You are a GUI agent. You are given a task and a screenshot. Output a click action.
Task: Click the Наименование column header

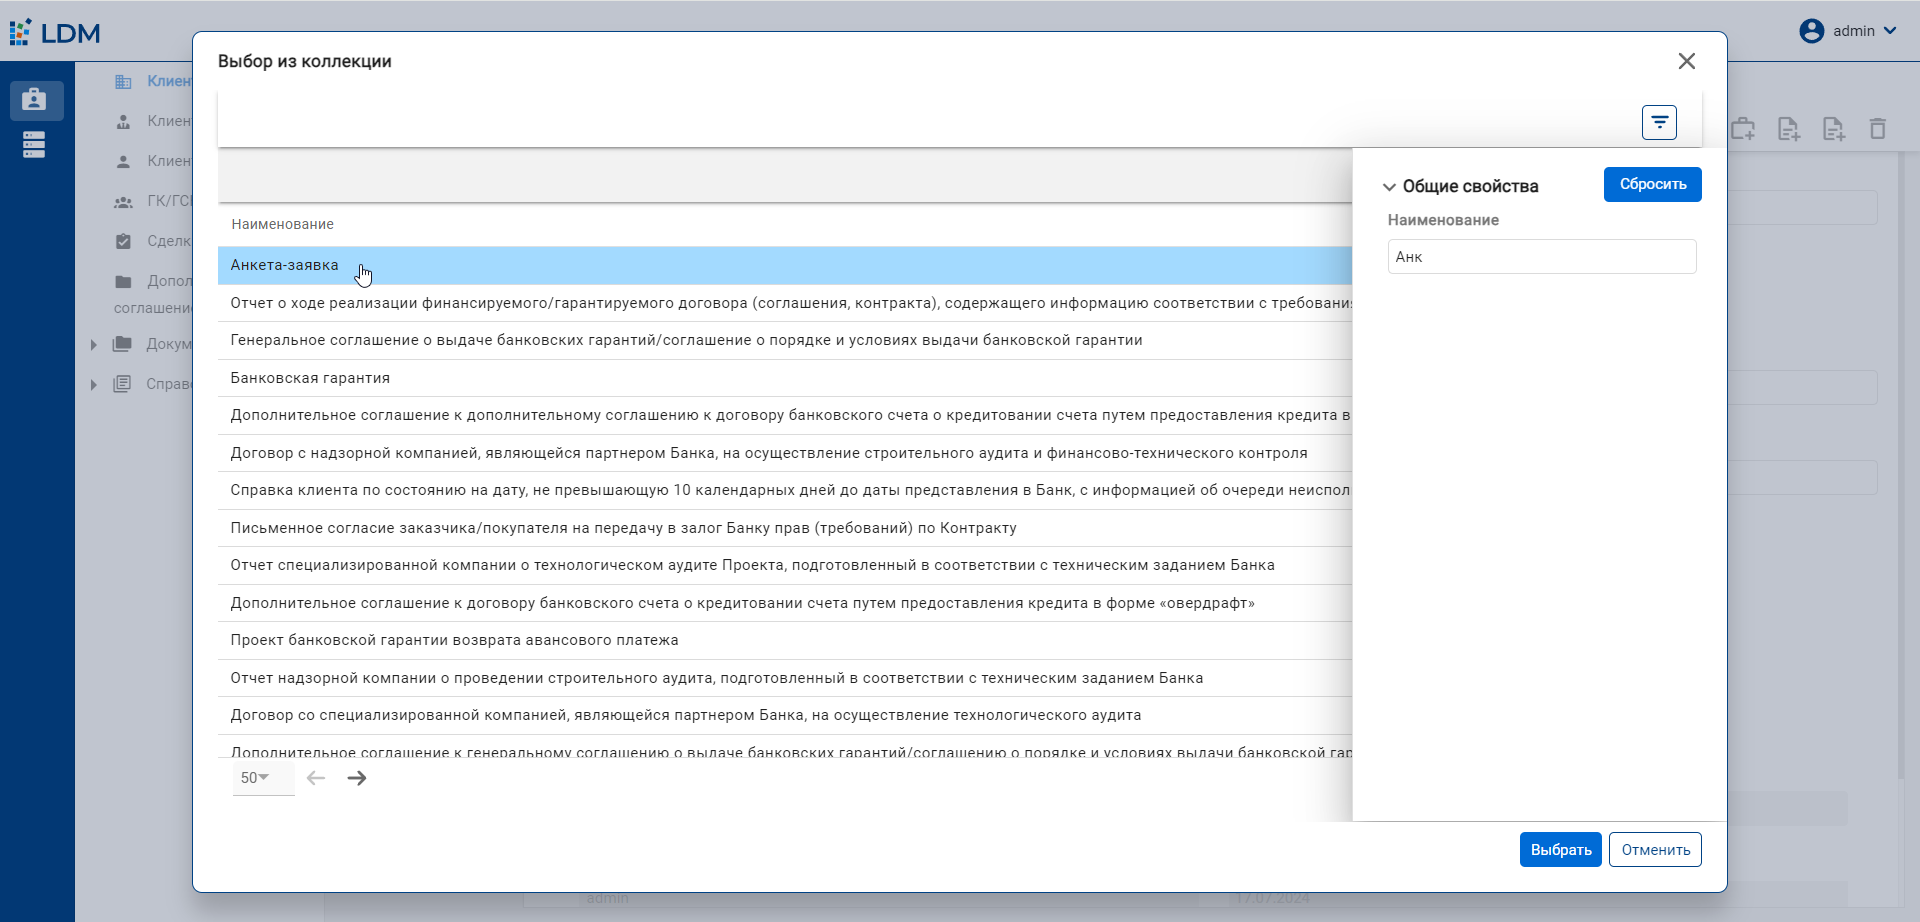[x=283, y=225]
